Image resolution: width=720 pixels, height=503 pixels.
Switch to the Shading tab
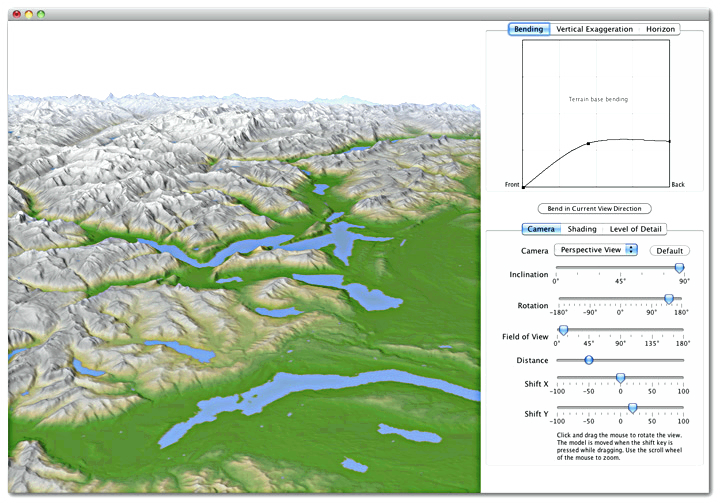tap(582, 229)
